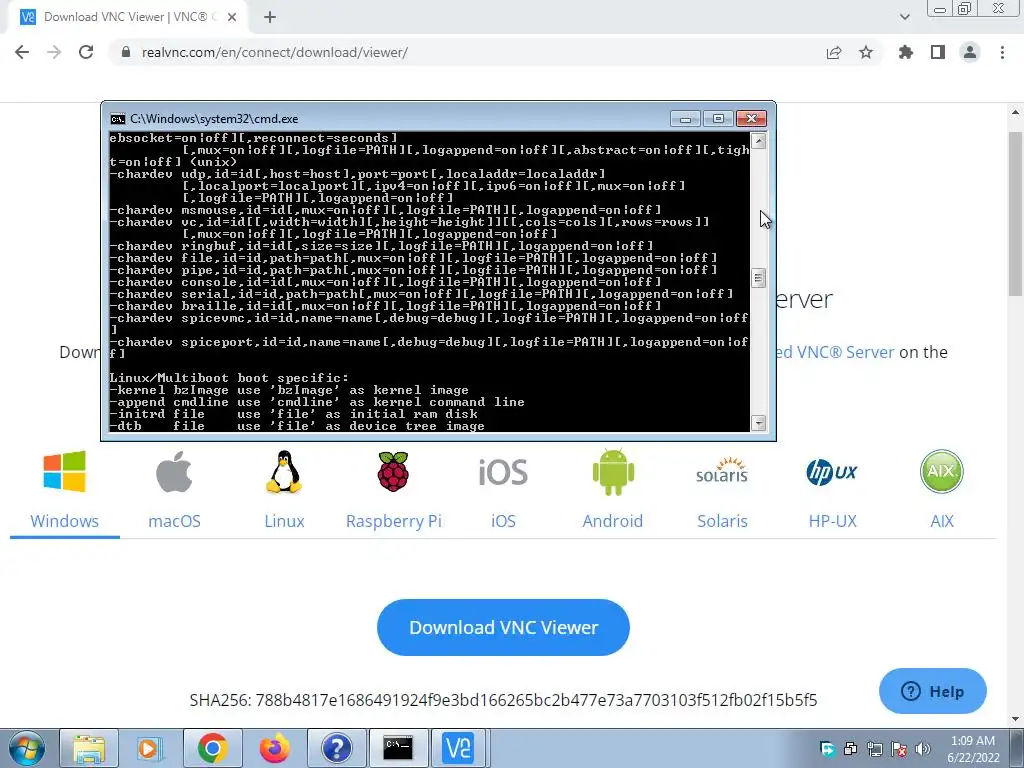This screenshot has height=768, width=1024.
Task: Open media player taskbar icon
Action: point(150,748)
